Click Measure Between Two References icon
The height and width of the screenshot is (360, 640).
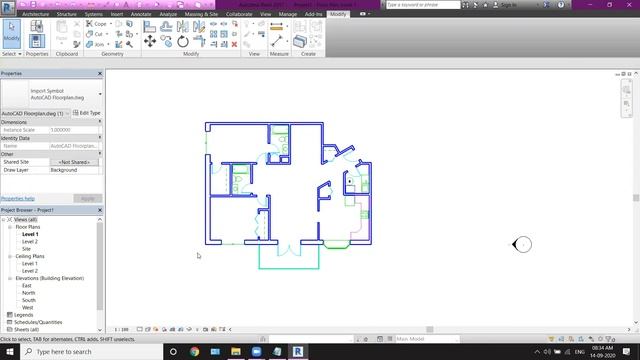276,41
